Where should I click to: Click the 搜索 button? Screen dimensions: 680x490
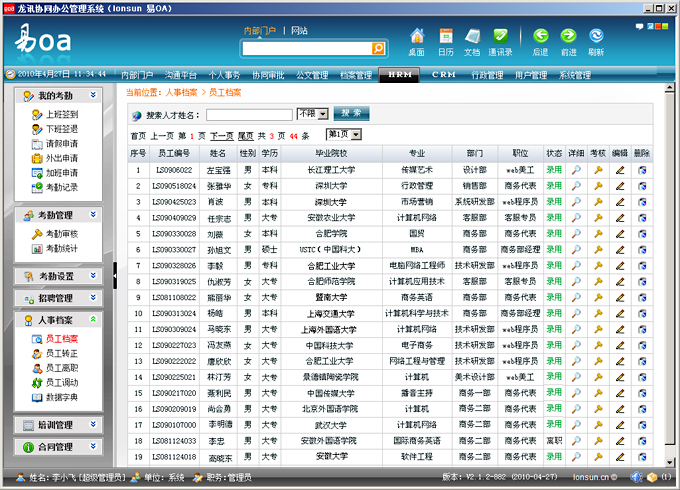tap(351, 114)
